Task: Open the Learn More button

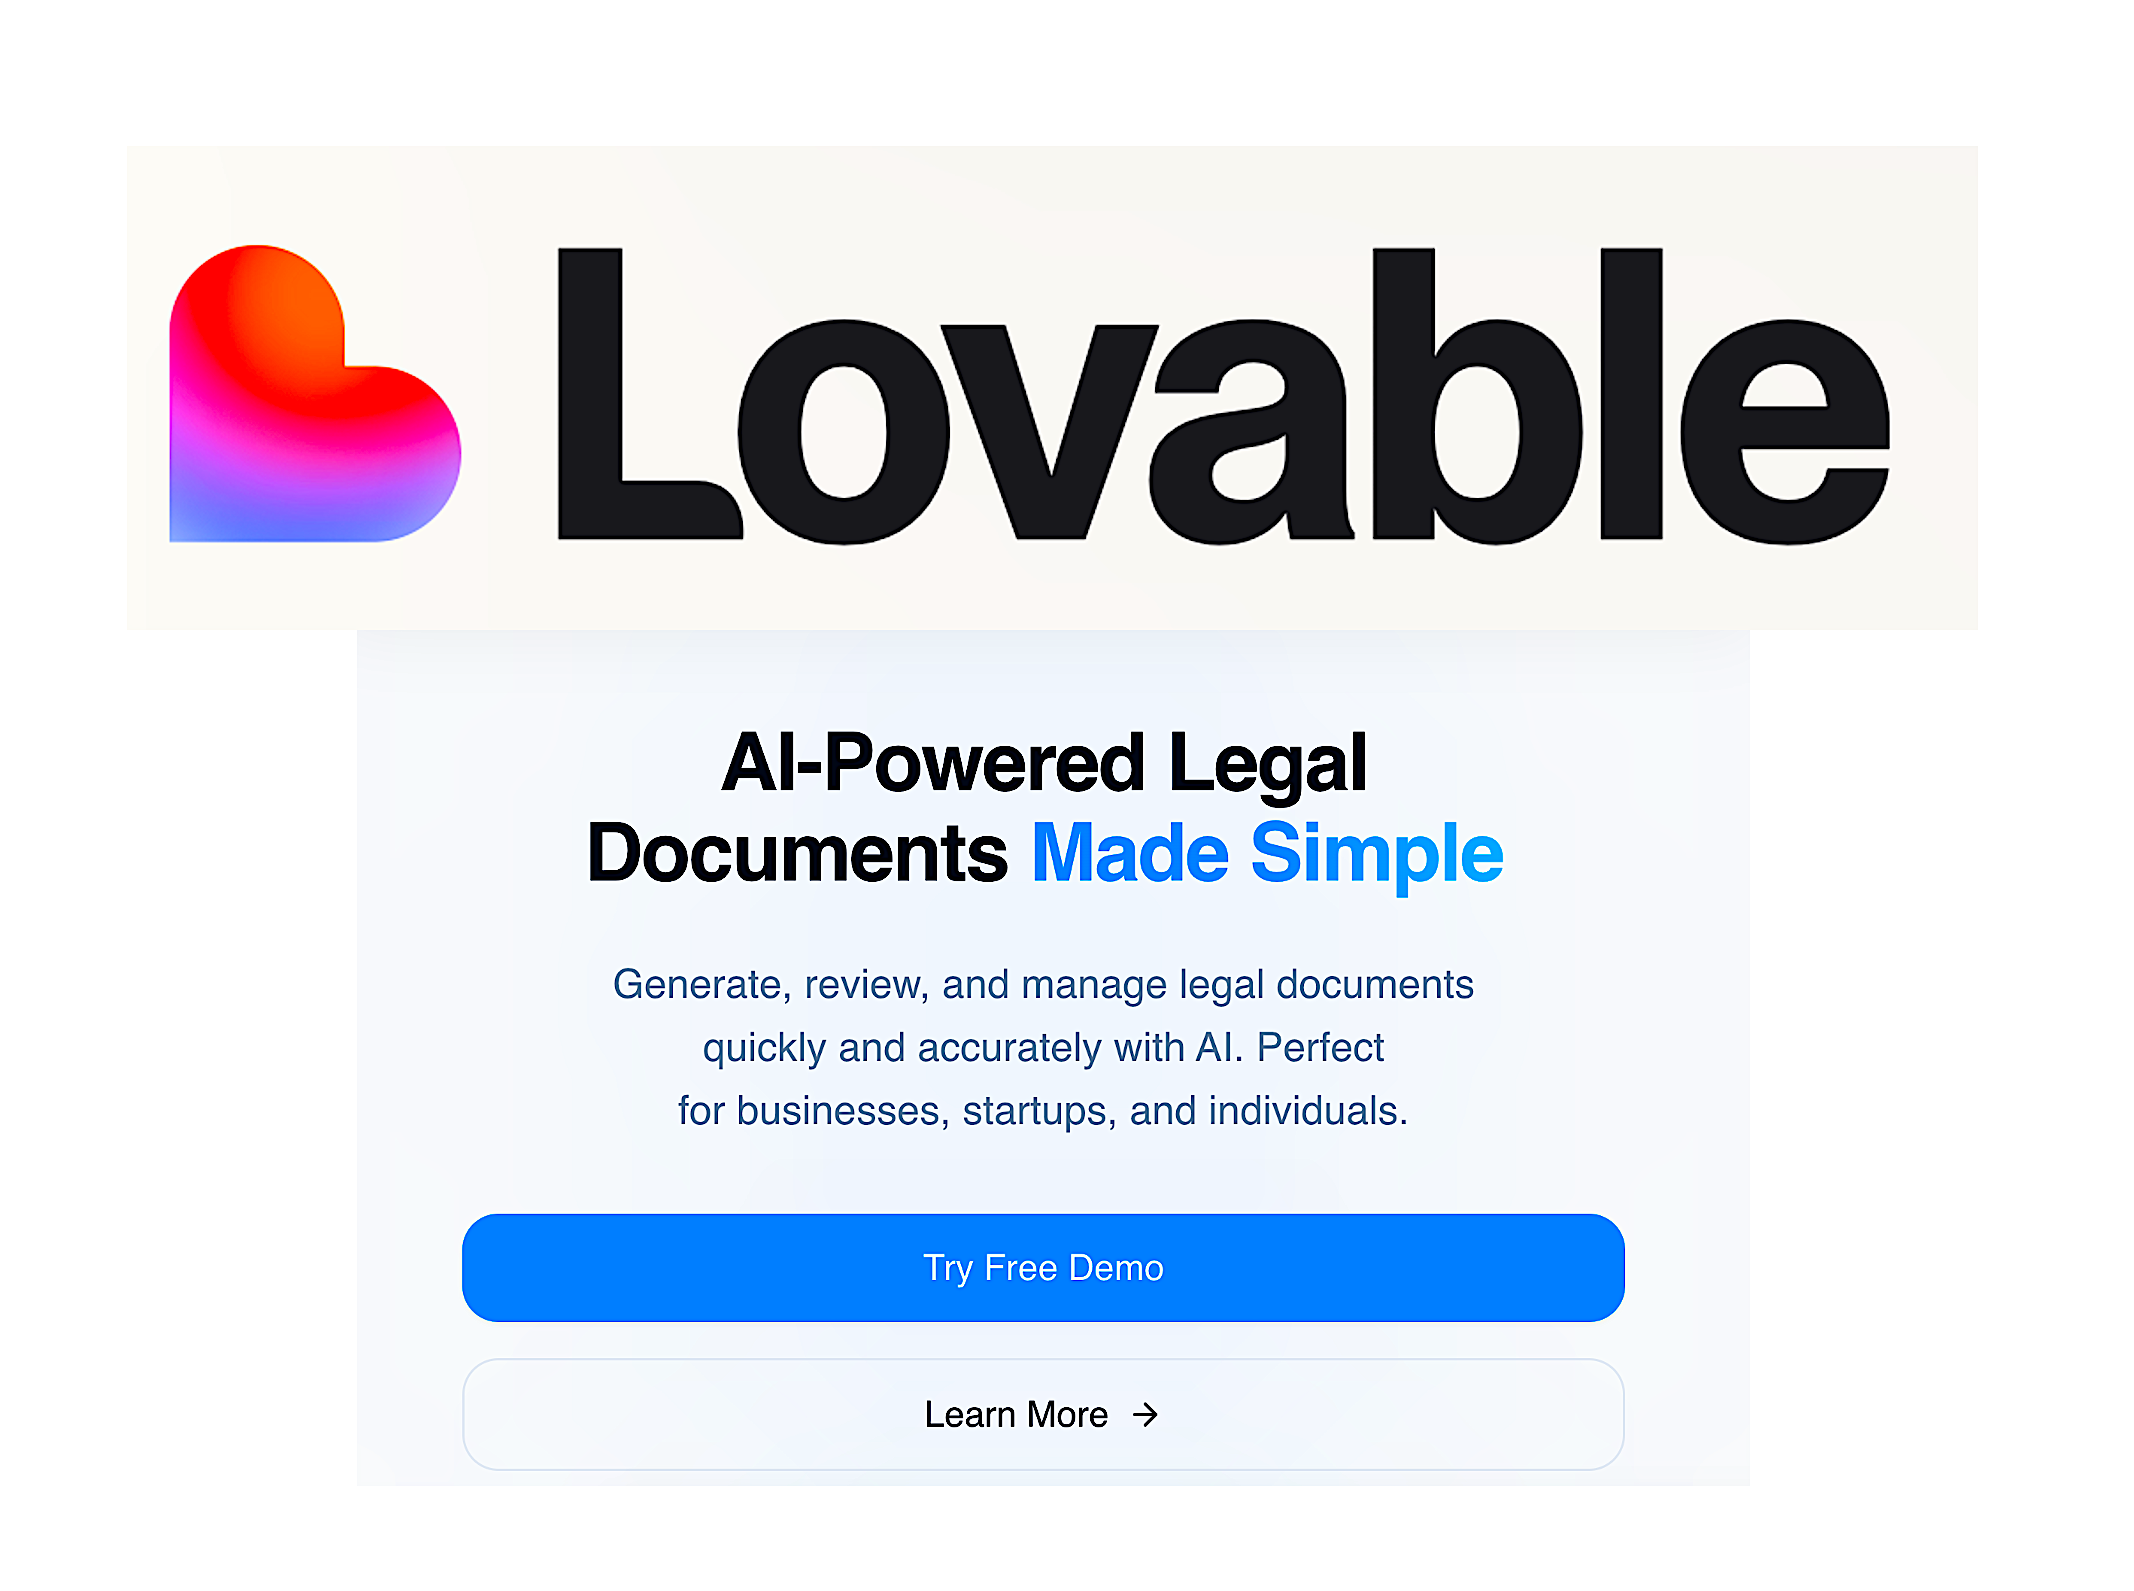Action: (x=1043, y=1414)
